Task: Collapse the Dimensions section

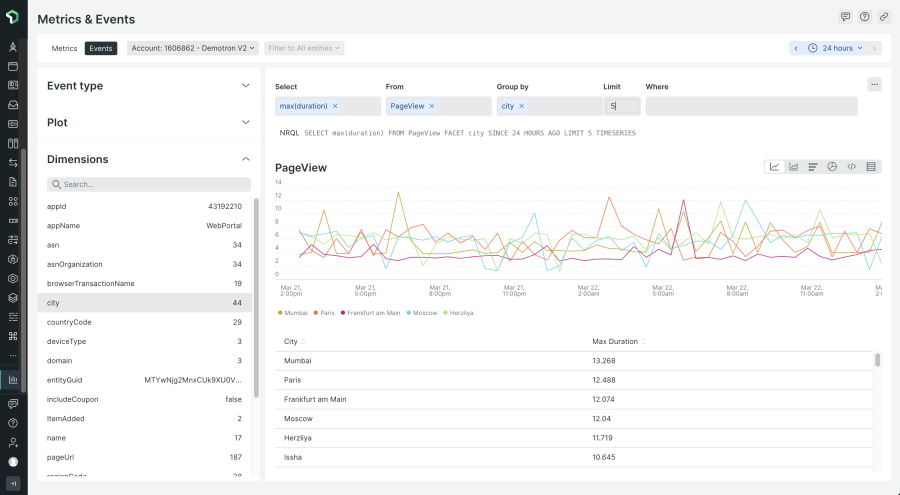Action: point(246,159)
